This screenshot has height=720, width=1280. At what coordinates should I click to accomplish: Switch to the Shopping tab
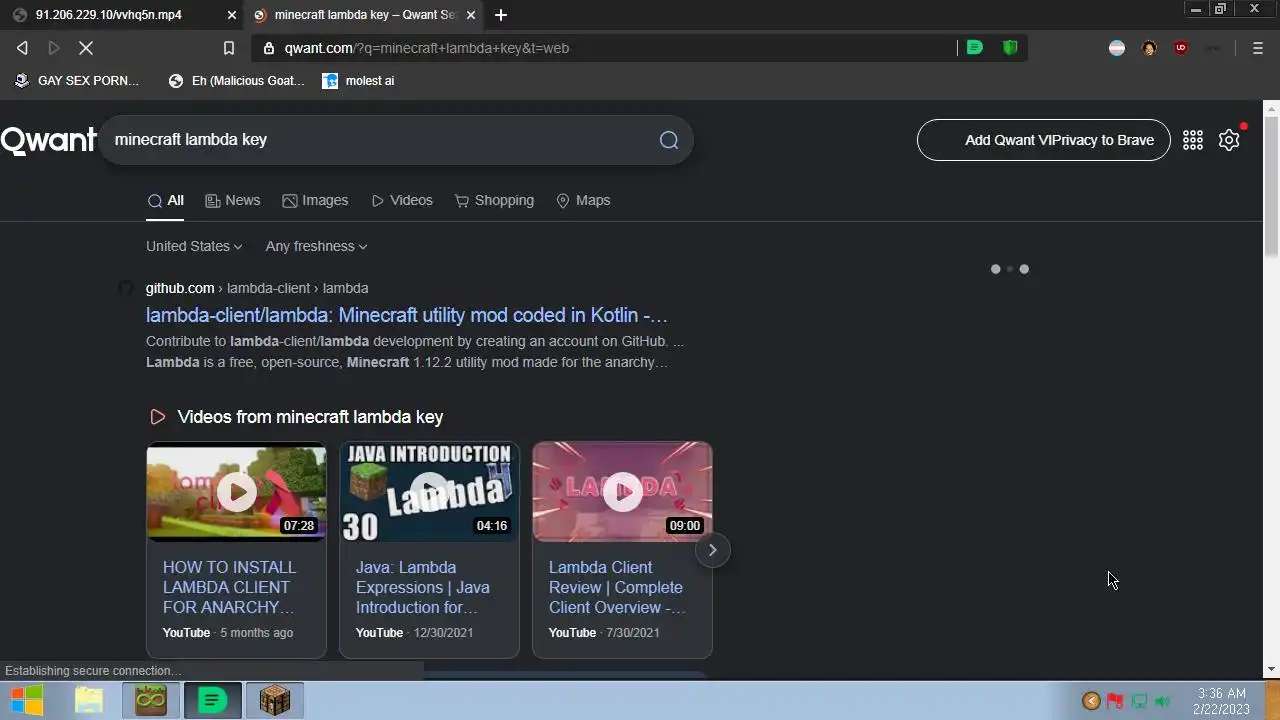(494, 200)
